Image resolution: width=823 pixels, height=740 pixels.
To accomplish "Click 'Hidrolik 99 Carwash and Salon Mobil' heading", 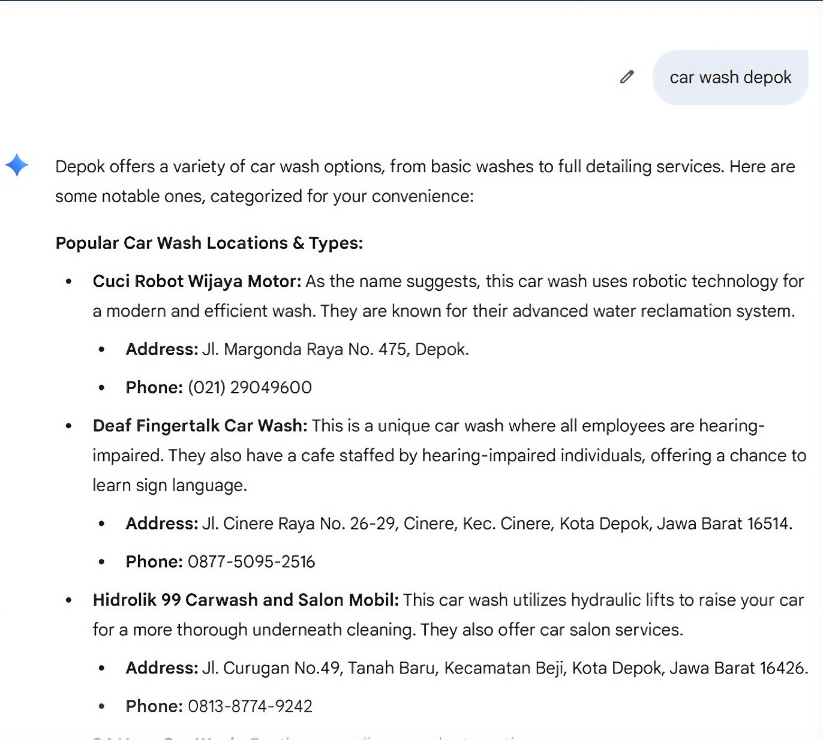I will point(246,600).
